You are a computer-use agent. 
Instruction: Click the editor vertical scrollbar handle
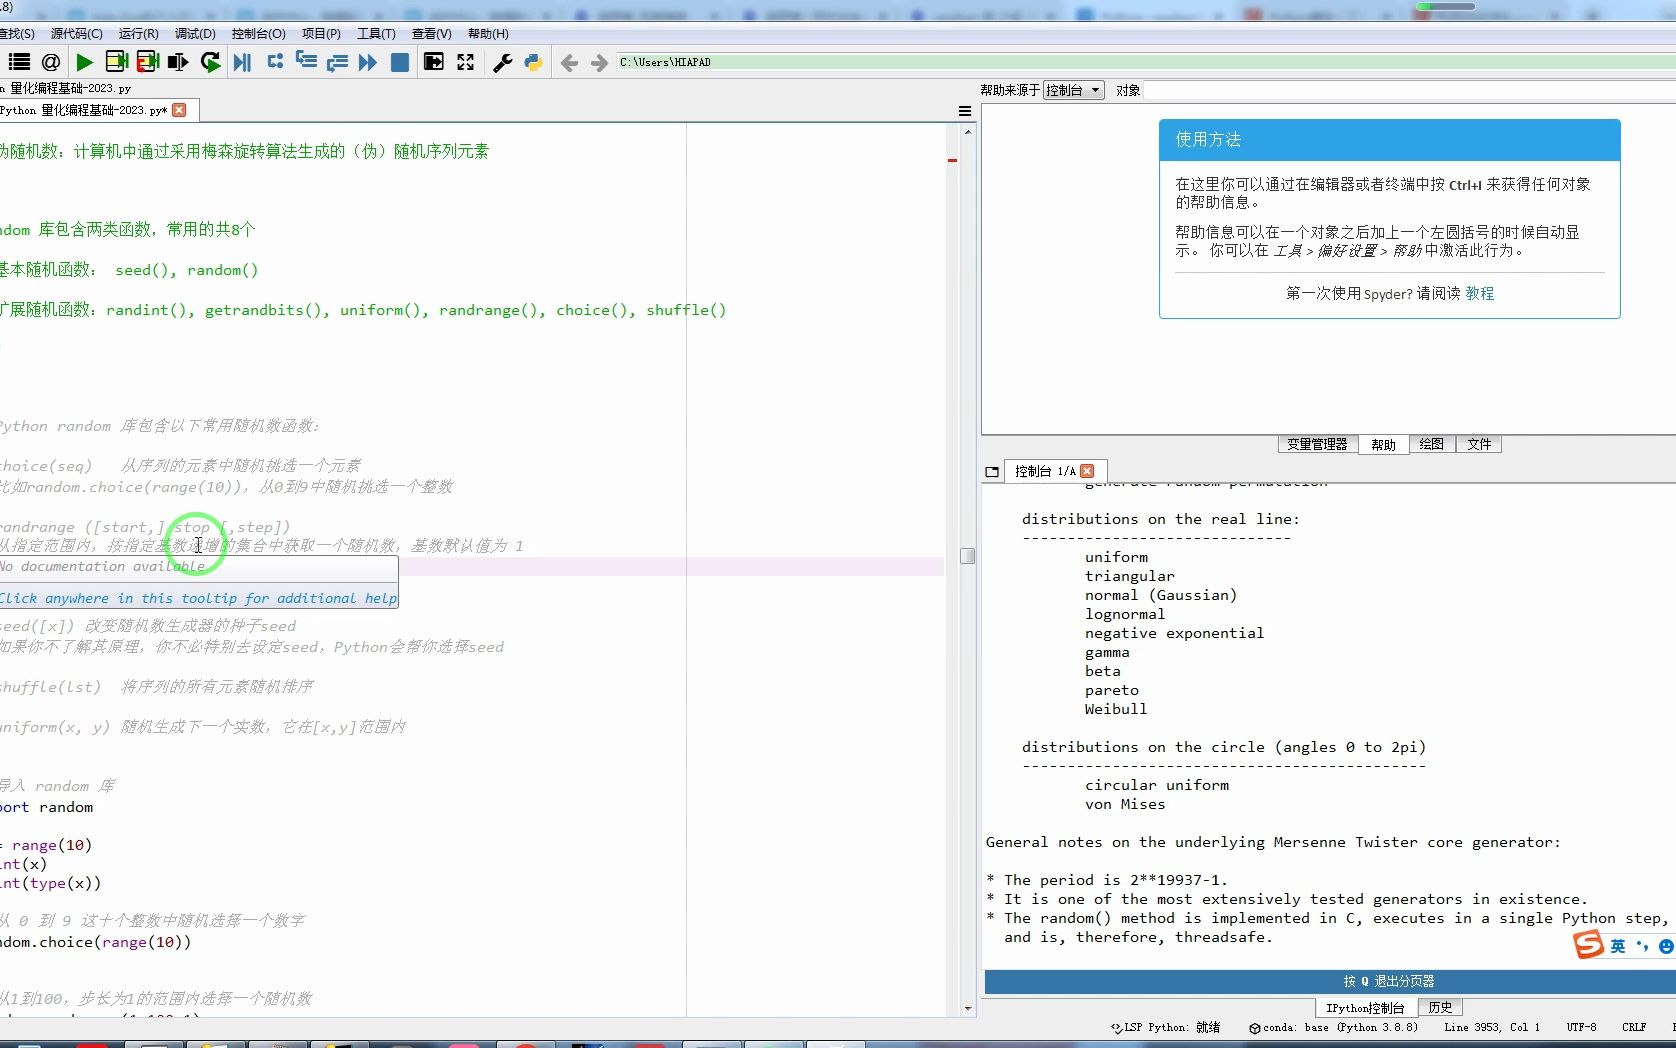tap(967, 556)
